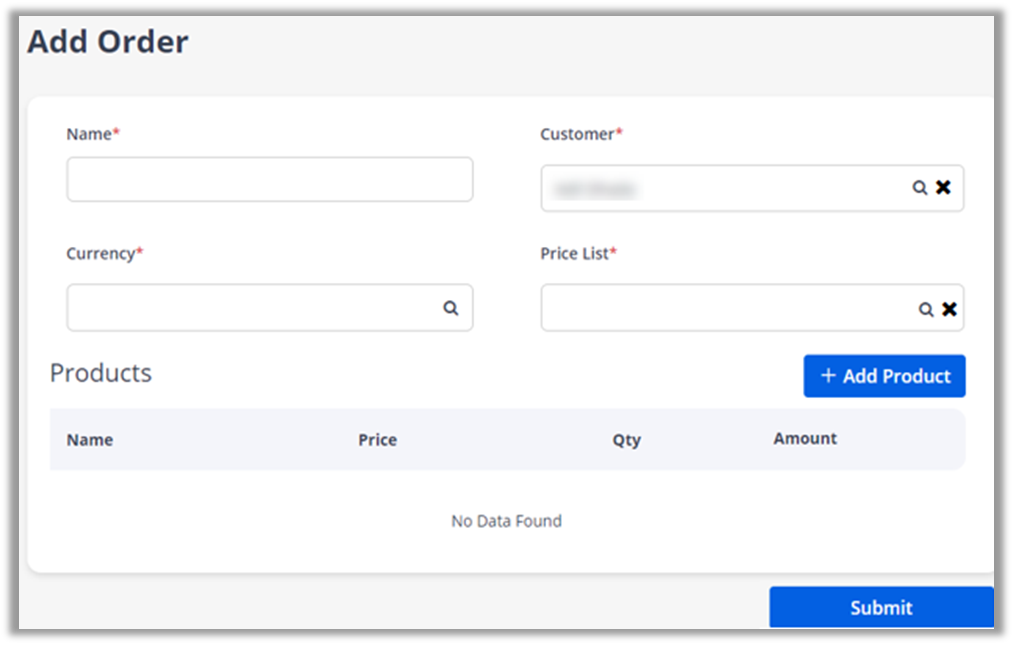Image resolution: width=1014 pixels, height=645 pixels.
Task: Click the No Data Found message
Action: click(x=506, y=521)
